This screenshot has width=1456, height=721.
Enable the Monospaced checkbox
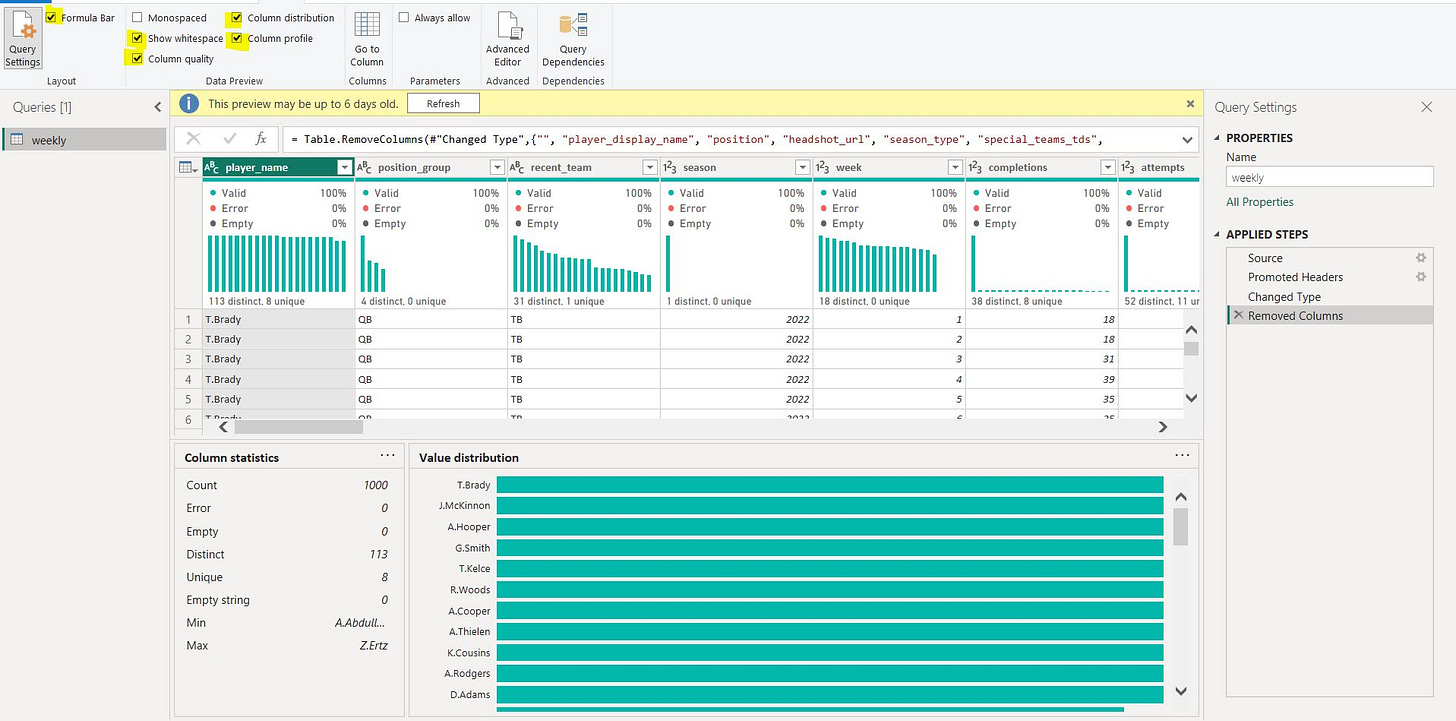pyautogui.click(x=138, y=18)
